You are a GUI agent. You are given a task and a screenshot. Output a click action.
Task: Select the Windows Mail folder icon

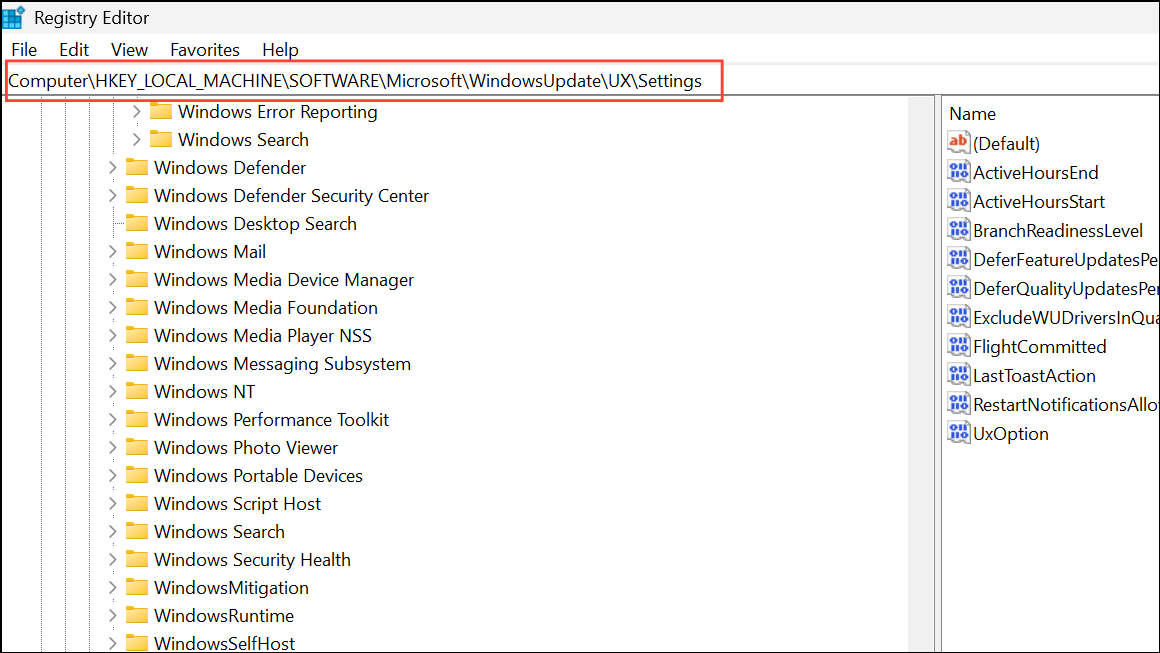[137, 251]
